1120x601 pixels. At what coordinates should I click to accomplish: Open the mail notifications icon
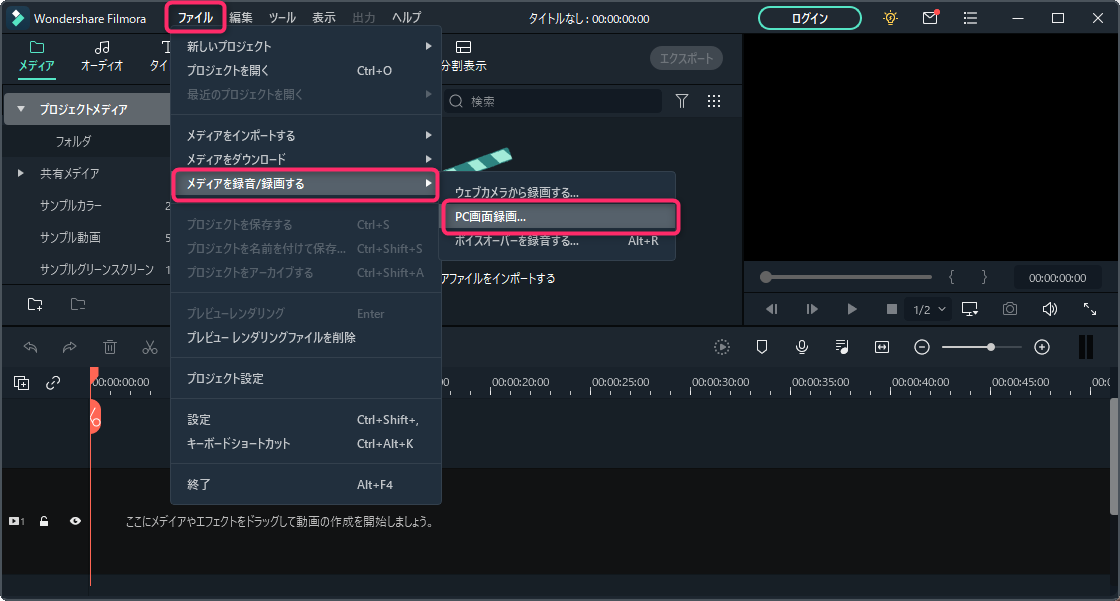930,18
